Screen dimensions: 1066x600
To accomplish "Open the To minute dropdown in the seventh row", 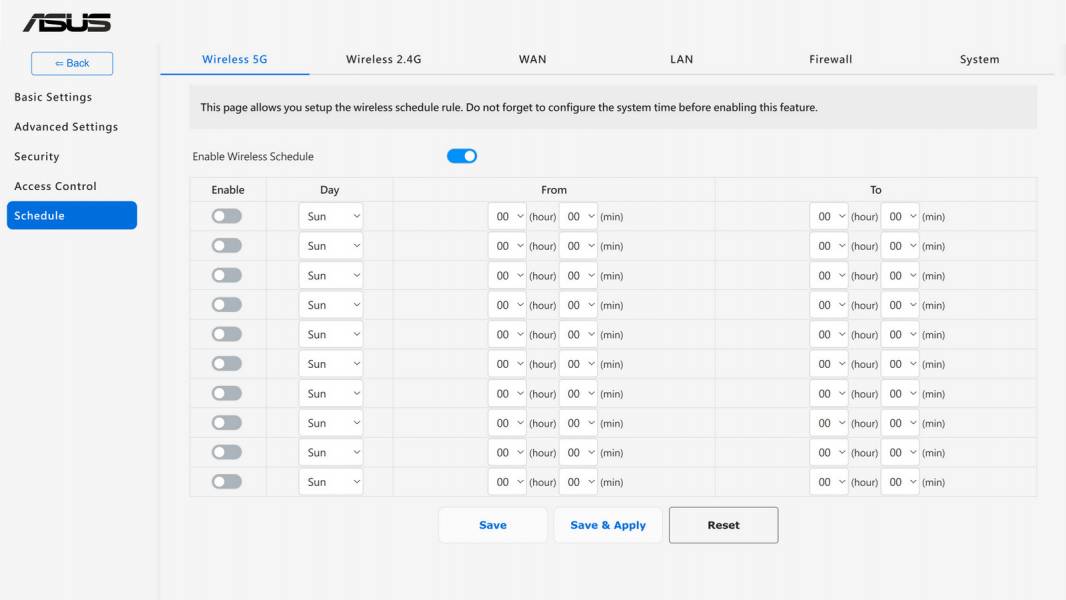I will [900, 393].
